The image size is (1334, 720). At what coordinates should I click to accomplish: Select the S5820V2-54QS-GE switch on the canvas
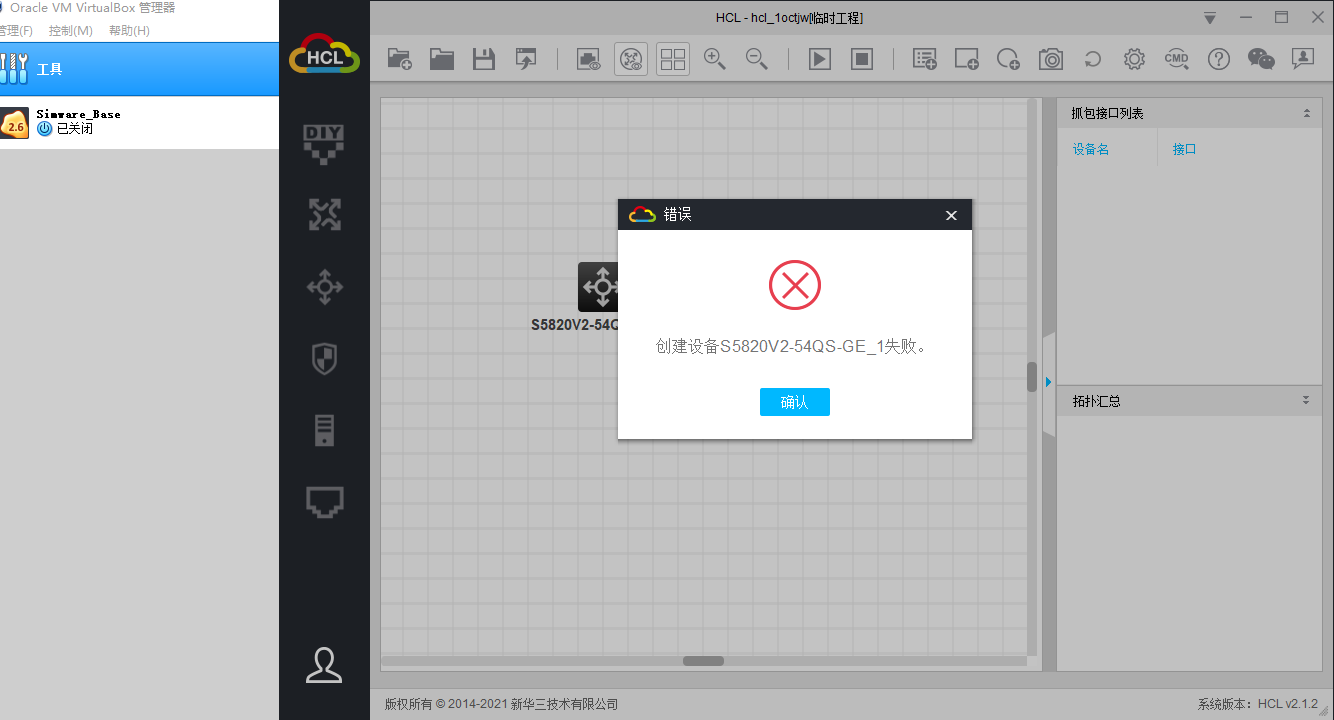(x=598, y=287)
